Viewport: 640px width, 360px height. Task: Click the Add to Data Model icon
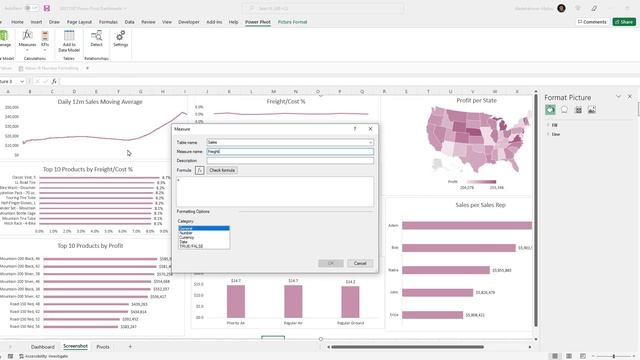69,36
